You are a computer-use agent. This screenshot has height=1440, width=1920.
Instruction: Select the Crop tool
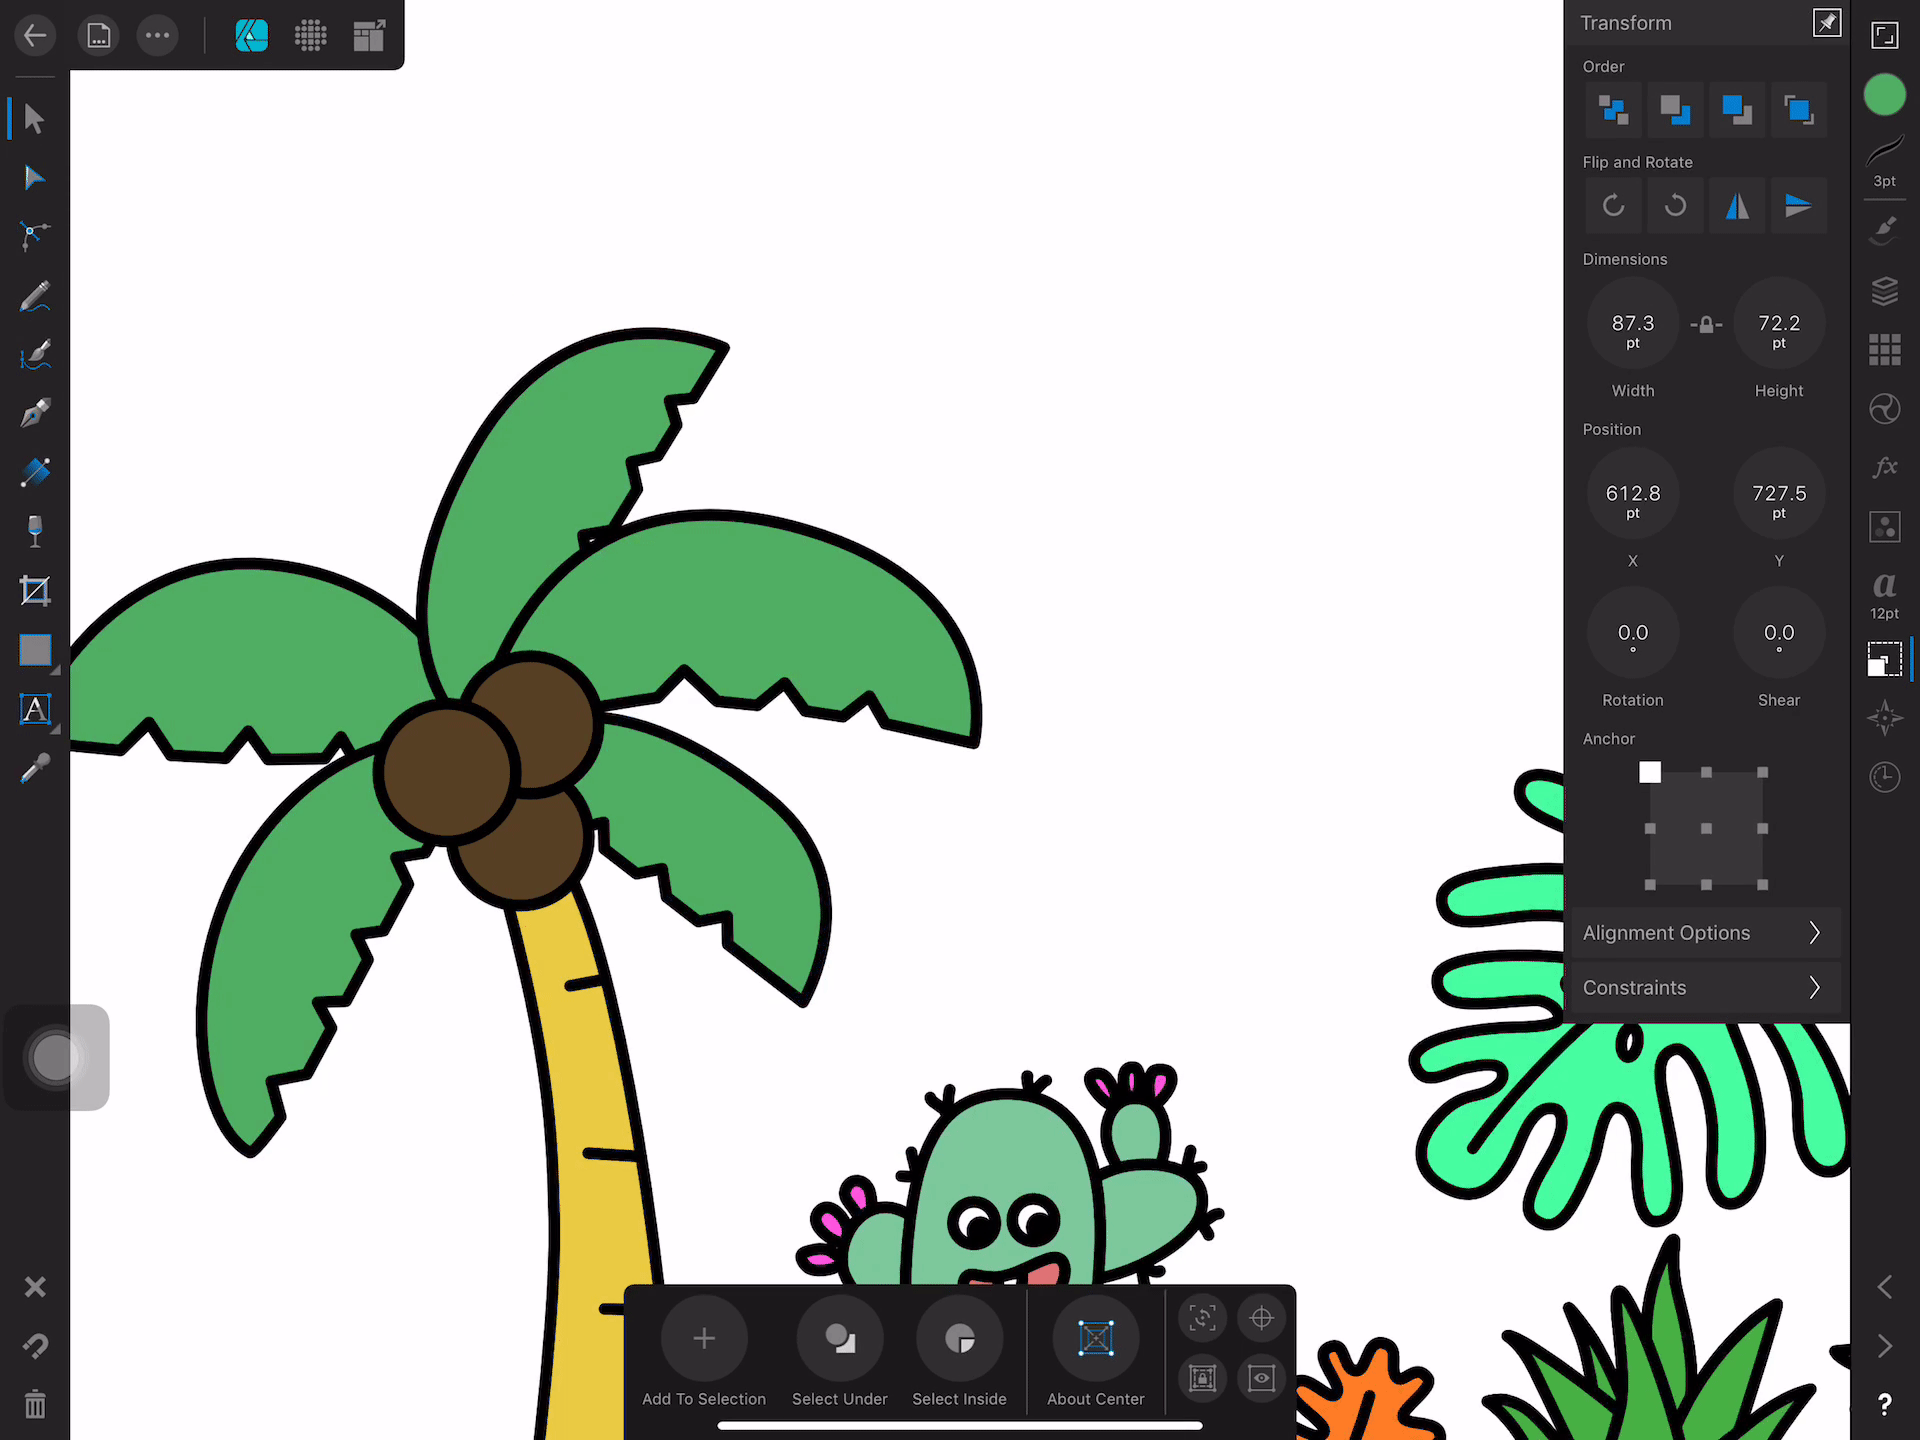[x=34, y=590]
